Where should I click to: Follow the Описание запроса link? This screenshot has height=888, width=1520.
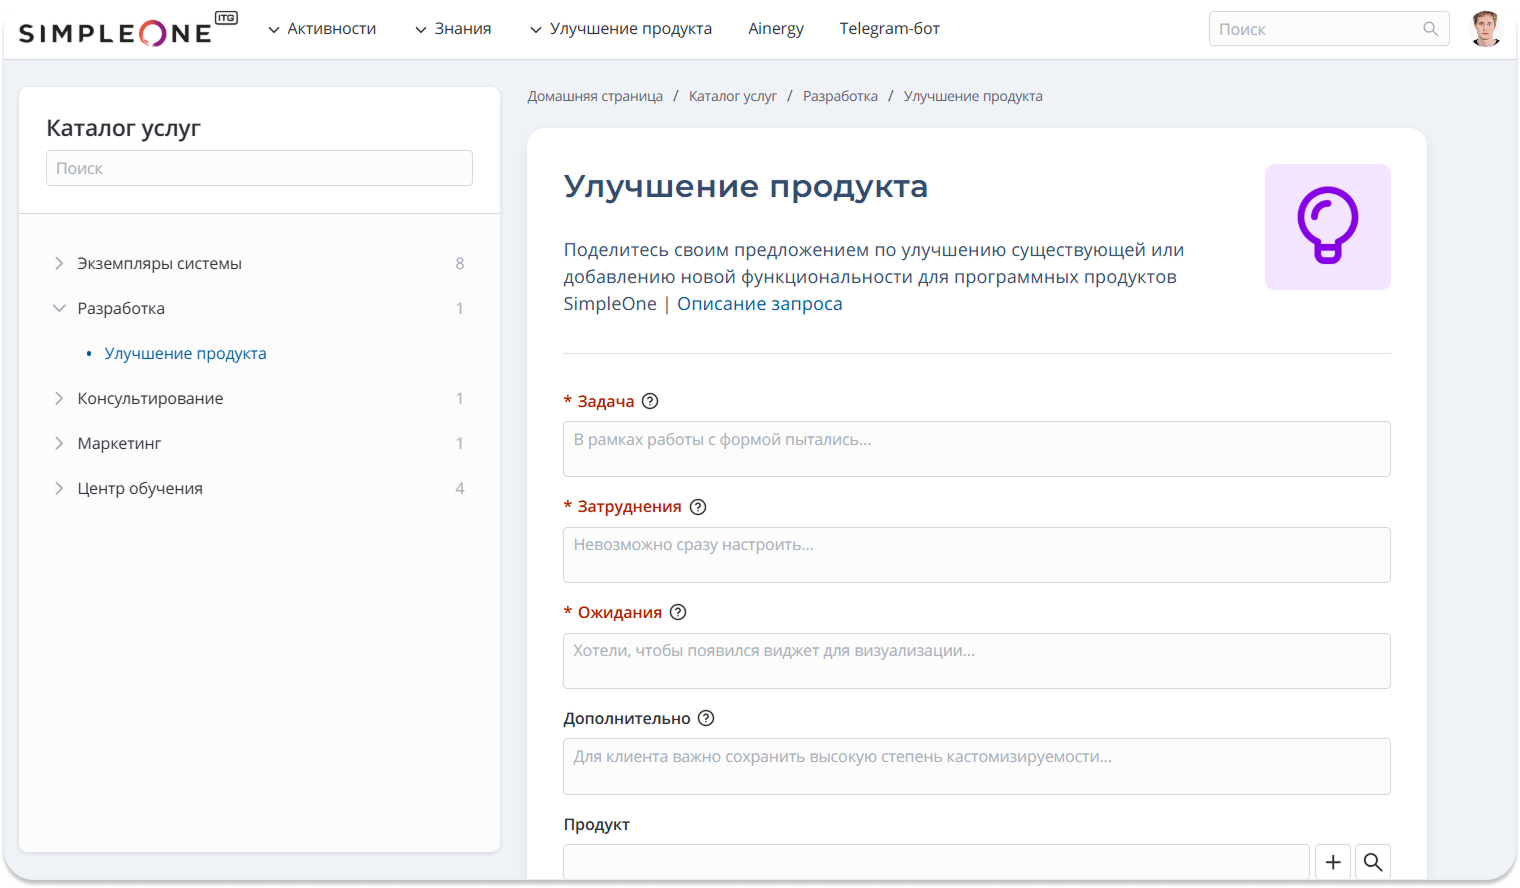[759, 303]
